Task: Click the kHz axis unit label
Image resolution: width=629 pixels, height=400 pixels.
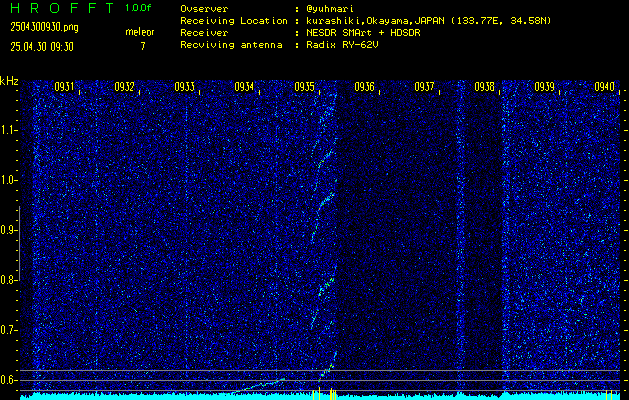Action: 9,81
